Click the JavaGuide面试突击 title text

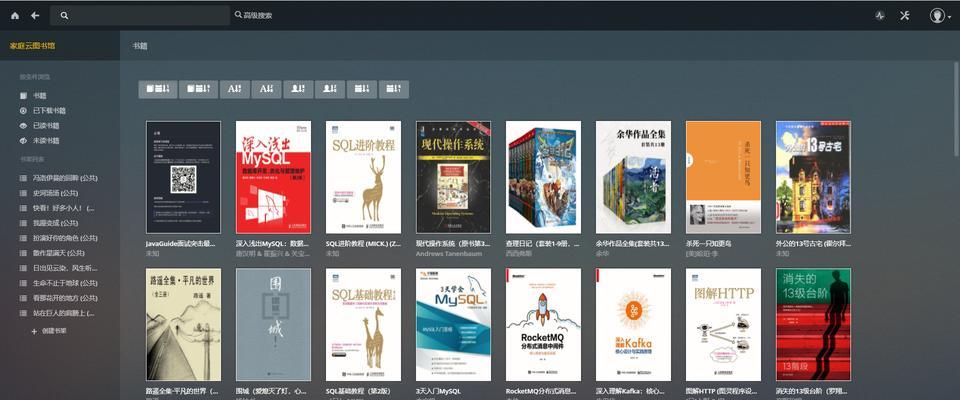181,243
